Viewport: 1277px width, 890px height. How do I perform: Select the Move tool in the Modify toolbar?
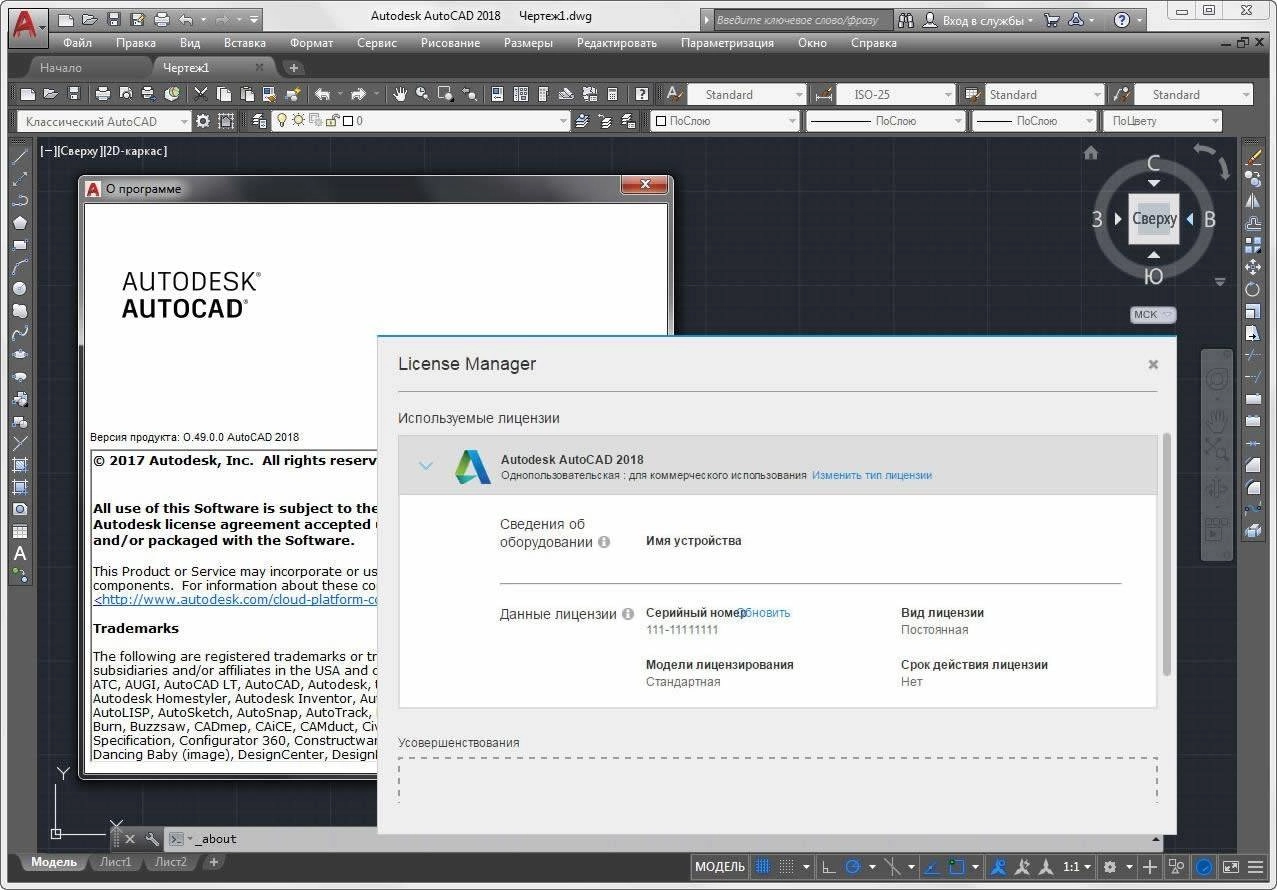1252,267
